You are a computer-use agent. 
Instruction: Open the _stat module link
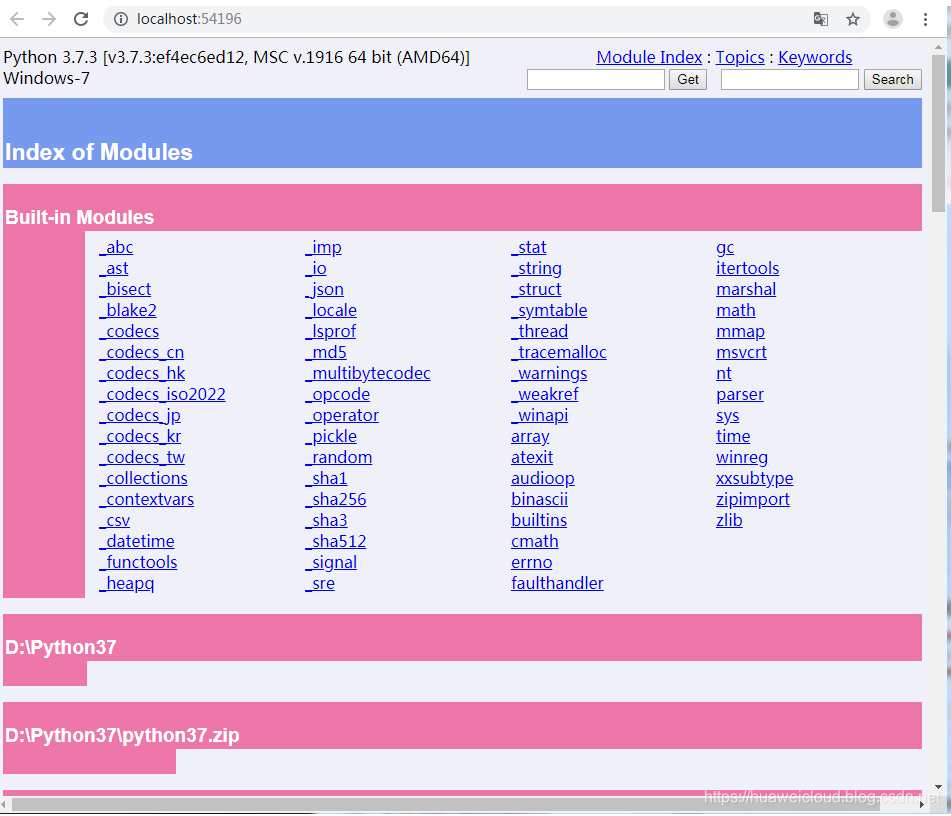(x=529, y=248)
